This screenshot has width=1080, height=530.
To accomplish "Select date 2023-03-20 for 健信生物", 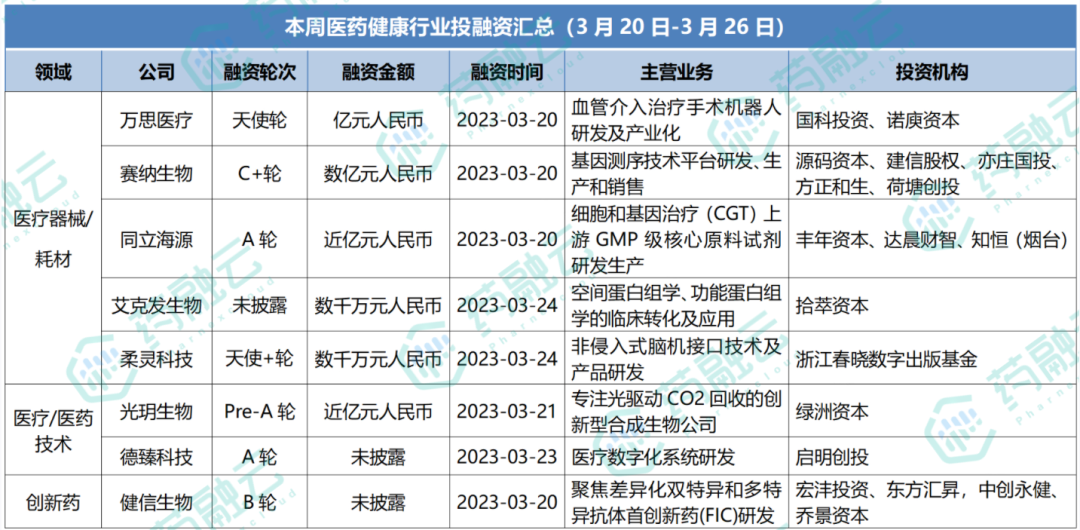I will coord(507,502).
